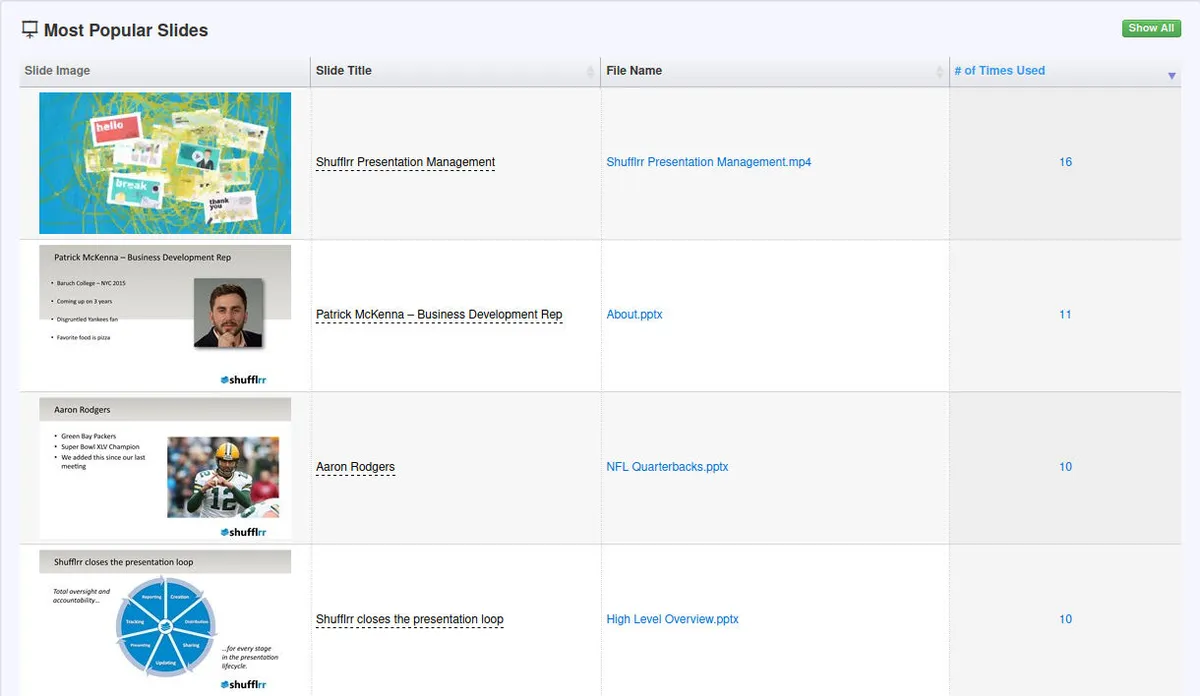Screen dimensions: 1200x696
Task: Click the Slide Image column header
Action: 165,71
